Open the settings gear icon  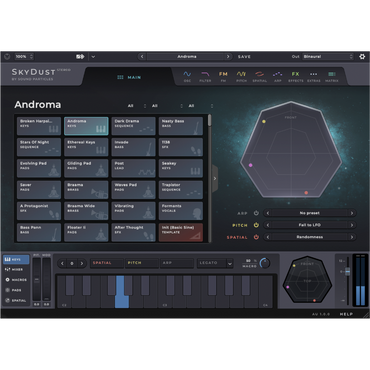coord(362,57)
